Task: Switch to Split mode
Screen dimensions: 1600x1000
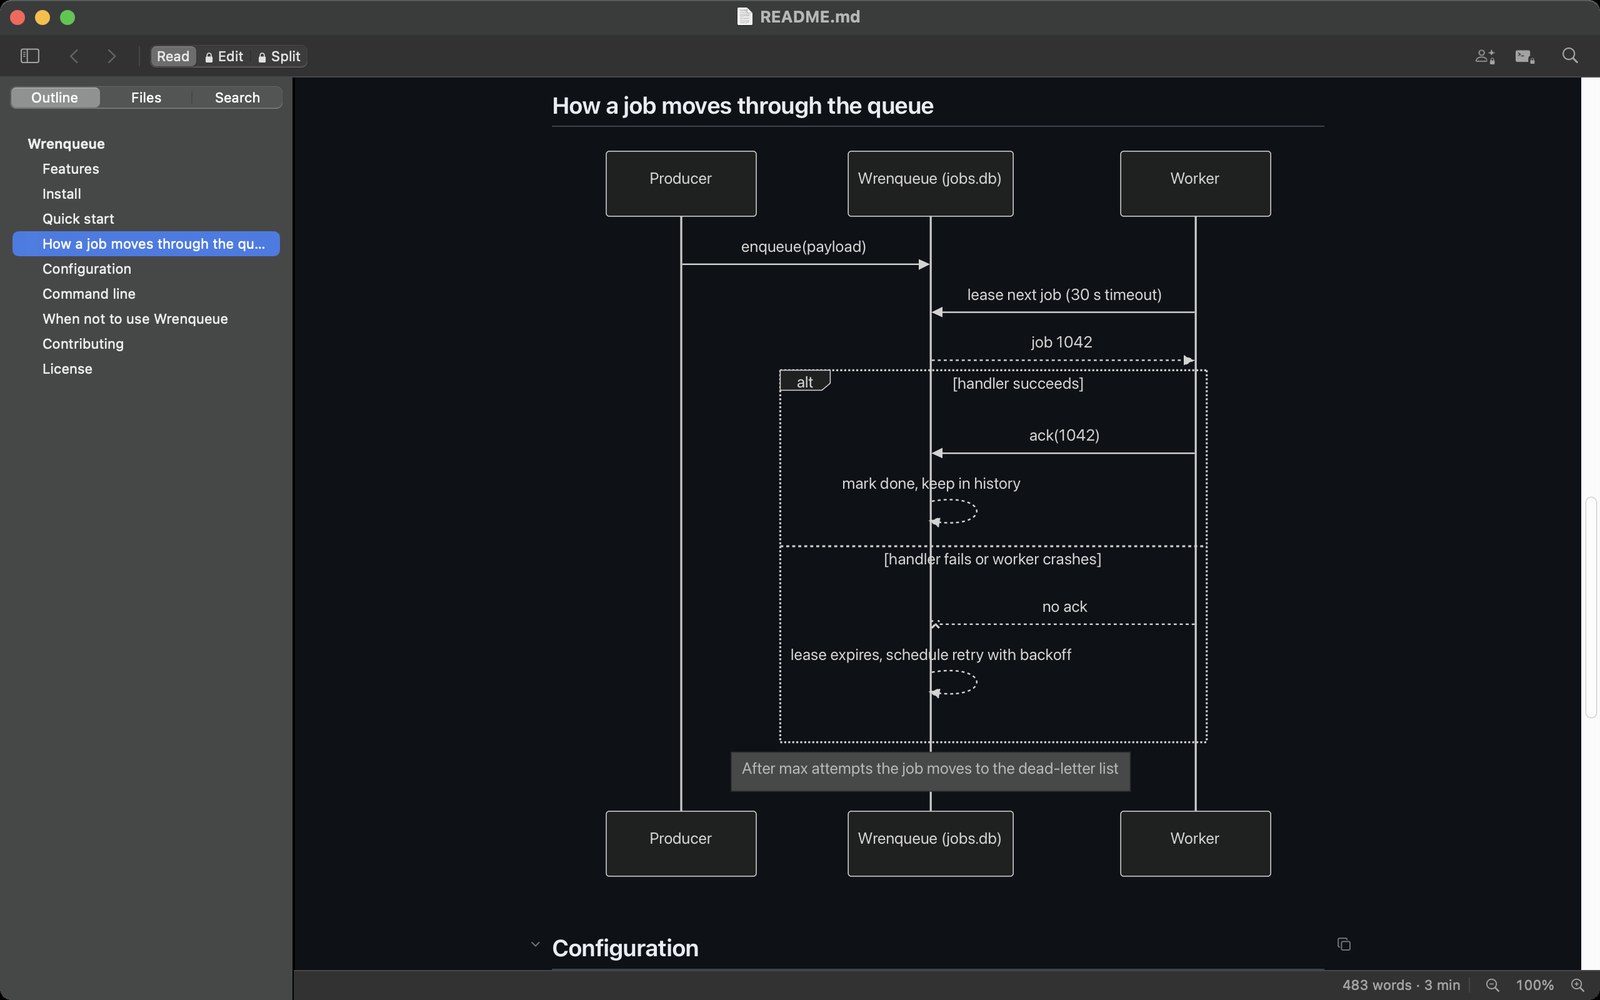Action: pos(279,56)
